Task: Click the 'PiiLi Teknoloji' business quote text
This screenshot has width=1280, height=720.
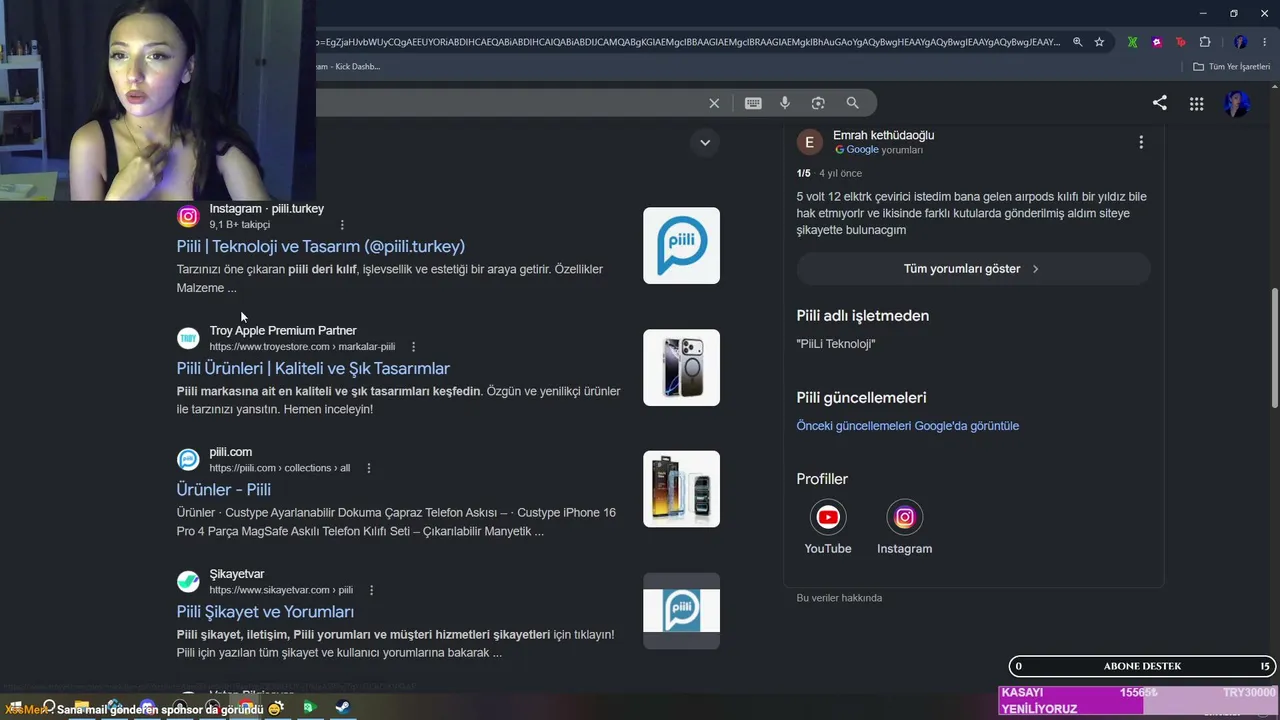Action: click(x=836, y=344)
